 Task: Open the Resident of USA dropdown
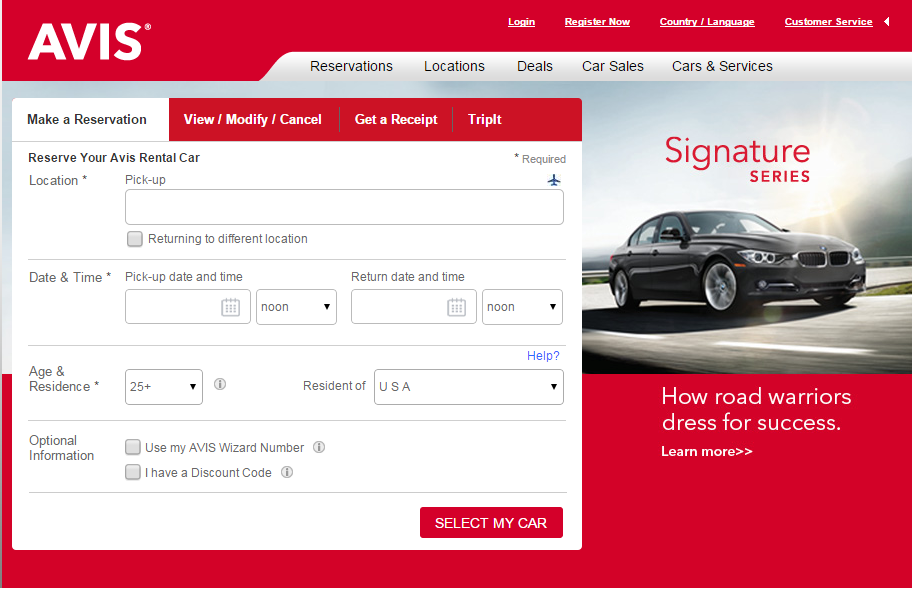point(468,387)
